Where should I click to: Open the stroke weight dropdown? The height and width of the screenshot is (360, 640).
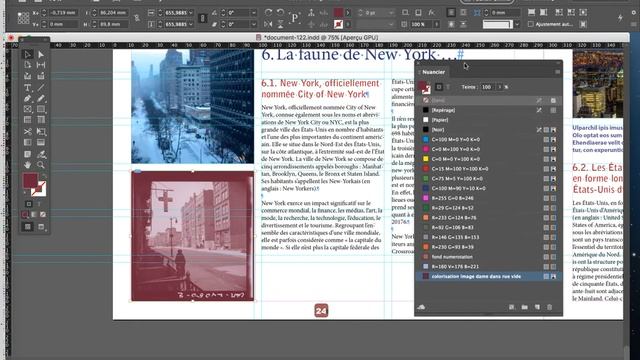391,13
